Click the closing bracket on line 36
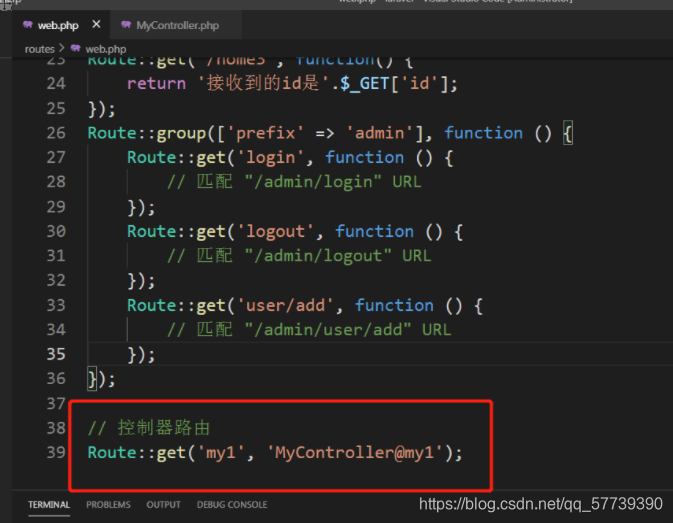The image size is (673, 523). coord(92,379)
